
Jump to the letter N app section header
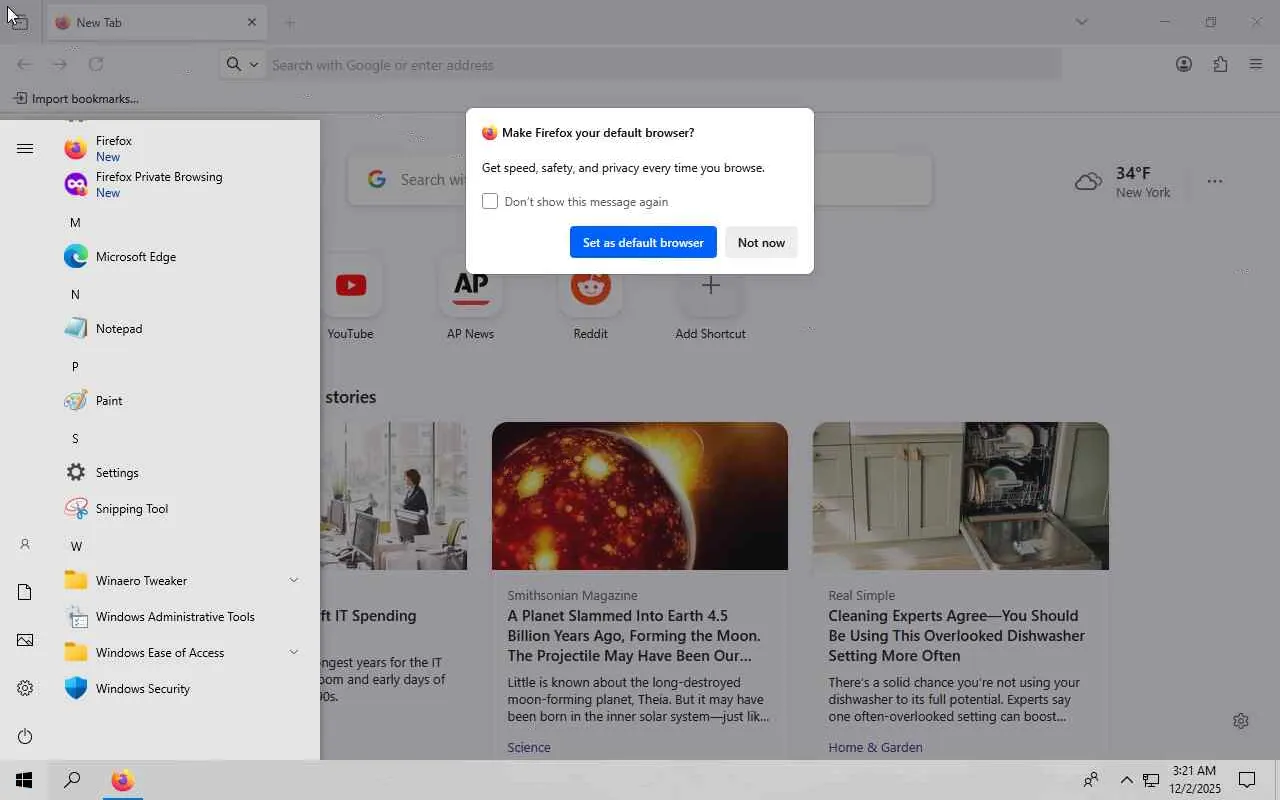coord(75,294)
